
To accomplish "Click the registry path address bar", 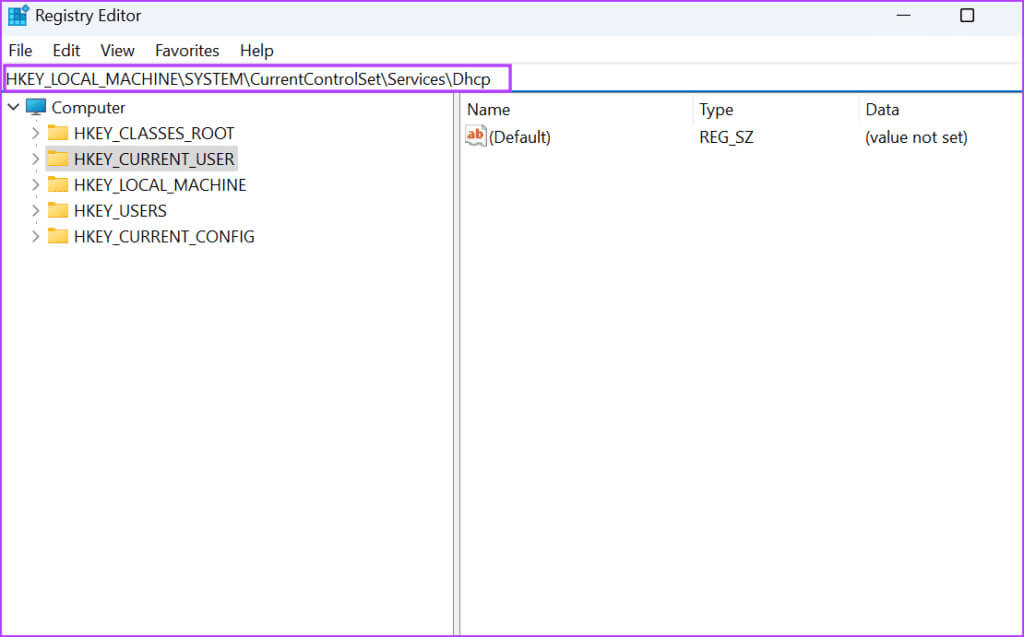I will point(512,79).
